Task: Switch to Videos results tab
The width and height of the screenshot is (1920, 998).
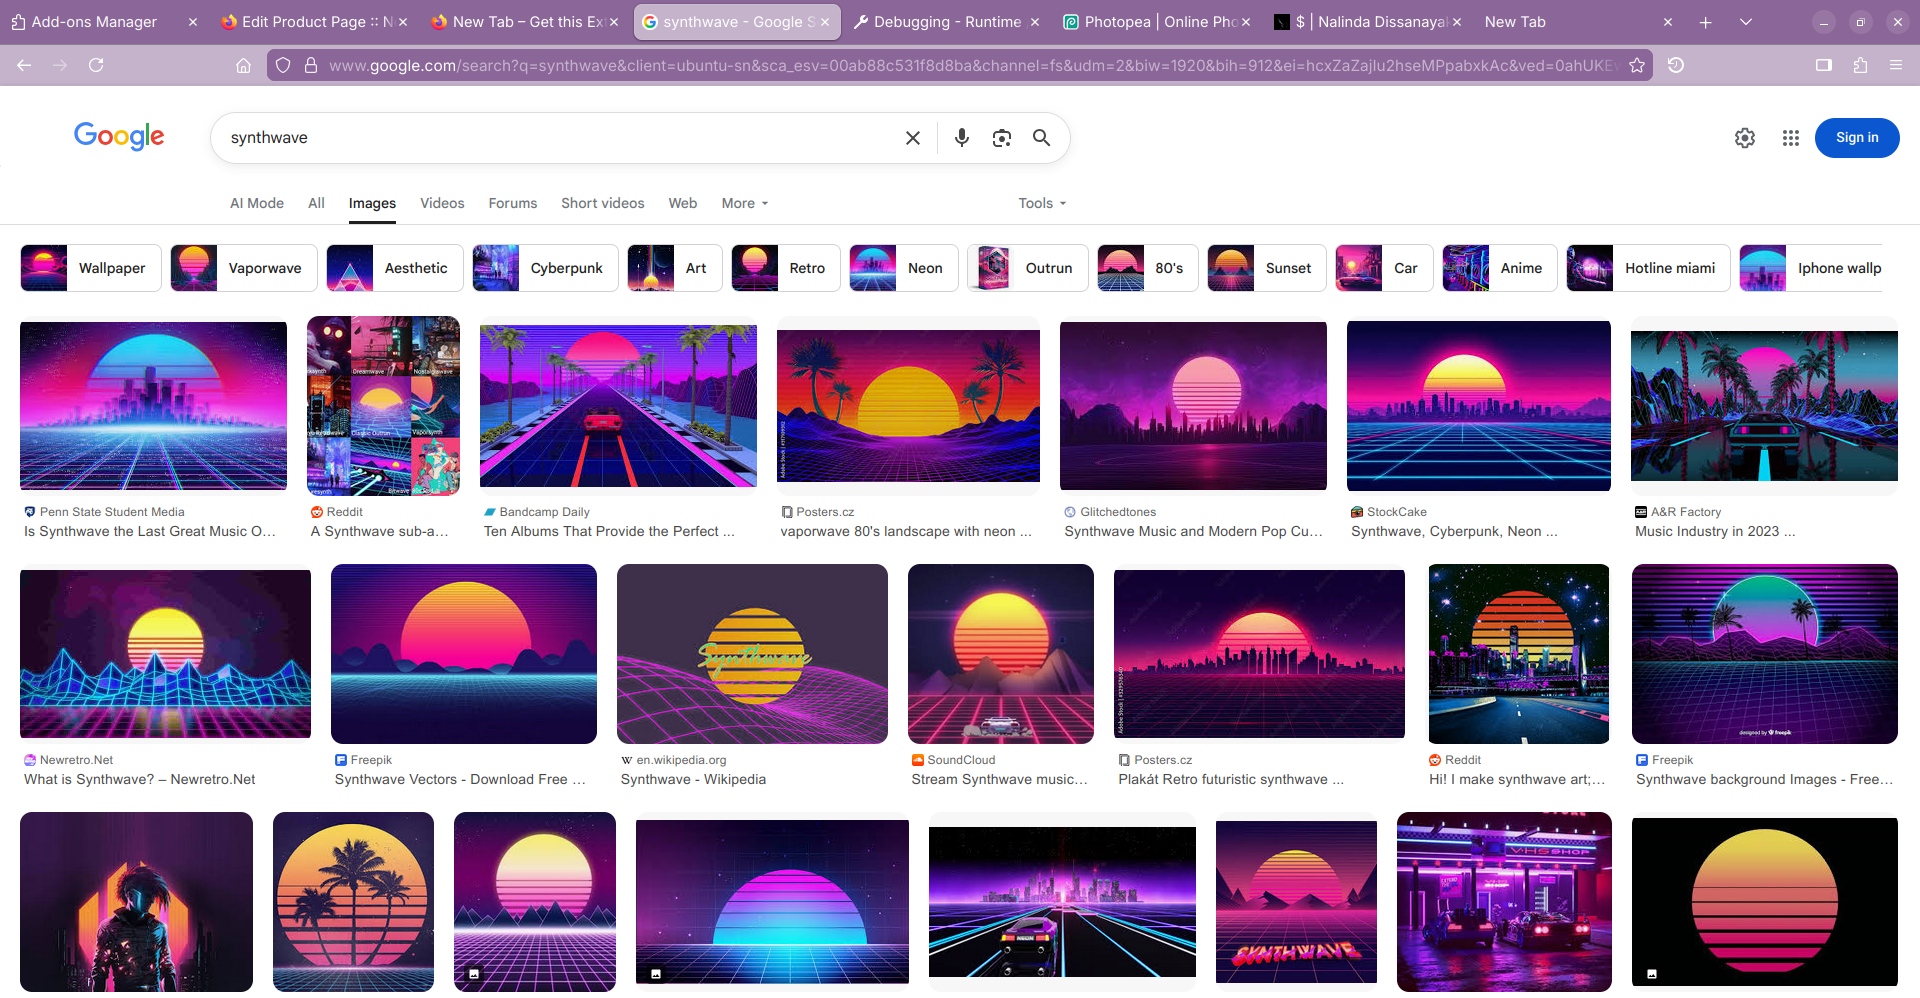Action: pyautogui.click(x=442, y=203)
